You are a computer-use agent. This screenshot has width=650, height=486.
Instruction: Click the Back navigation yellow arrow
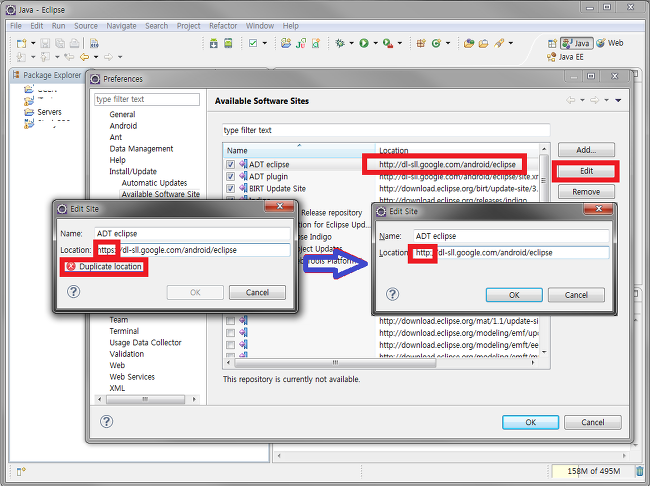click(x=84, y=57)
